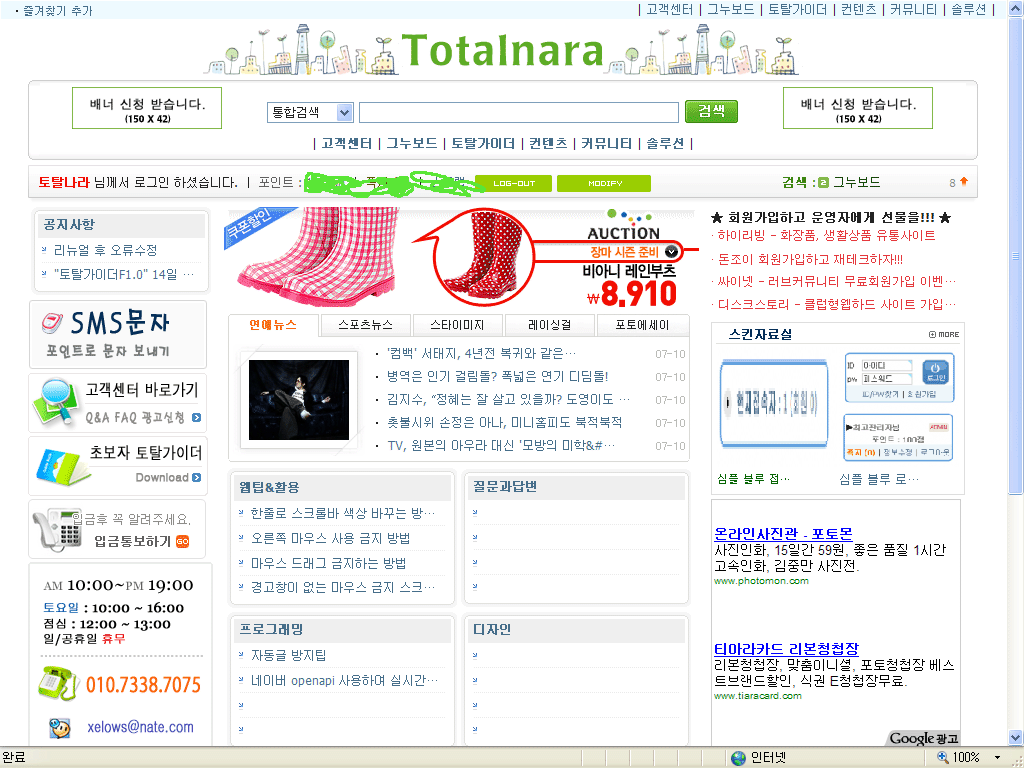Click 심플 블루 로 login skin thumbnail

coord(899,406)
